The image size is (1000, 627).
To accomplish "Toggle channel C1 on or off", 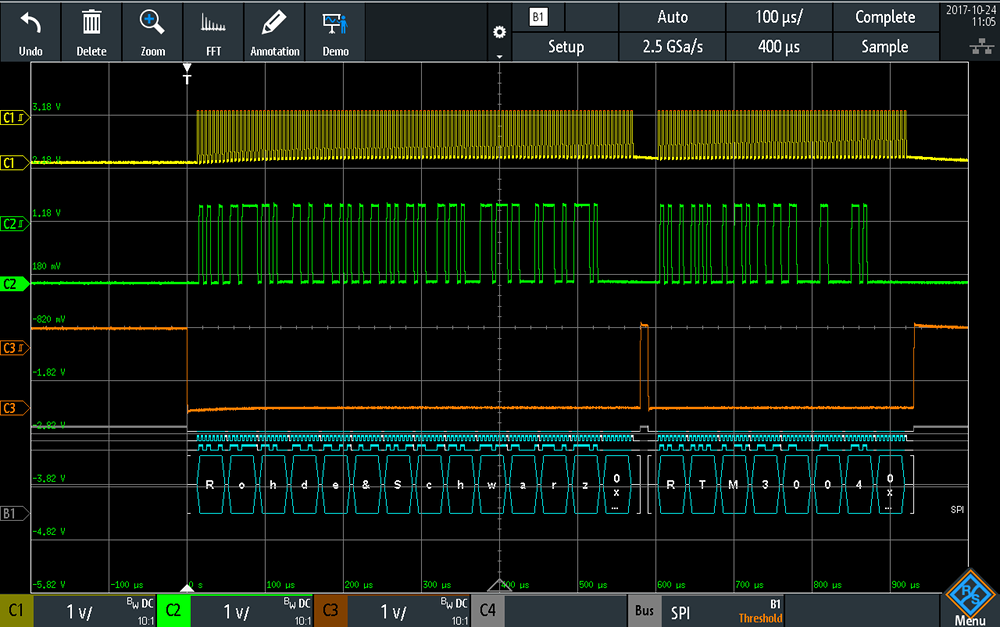I will [17, 611].
